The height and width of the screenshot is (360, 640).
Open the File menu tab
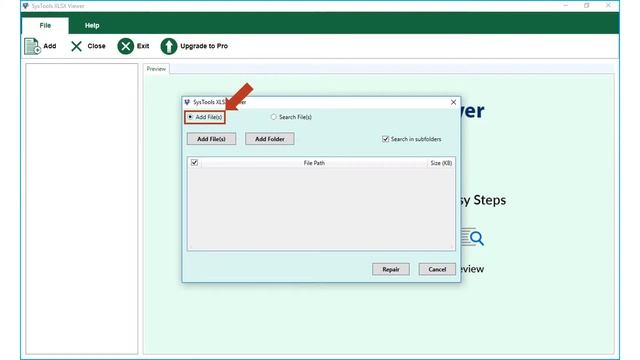tap(45, 25)
